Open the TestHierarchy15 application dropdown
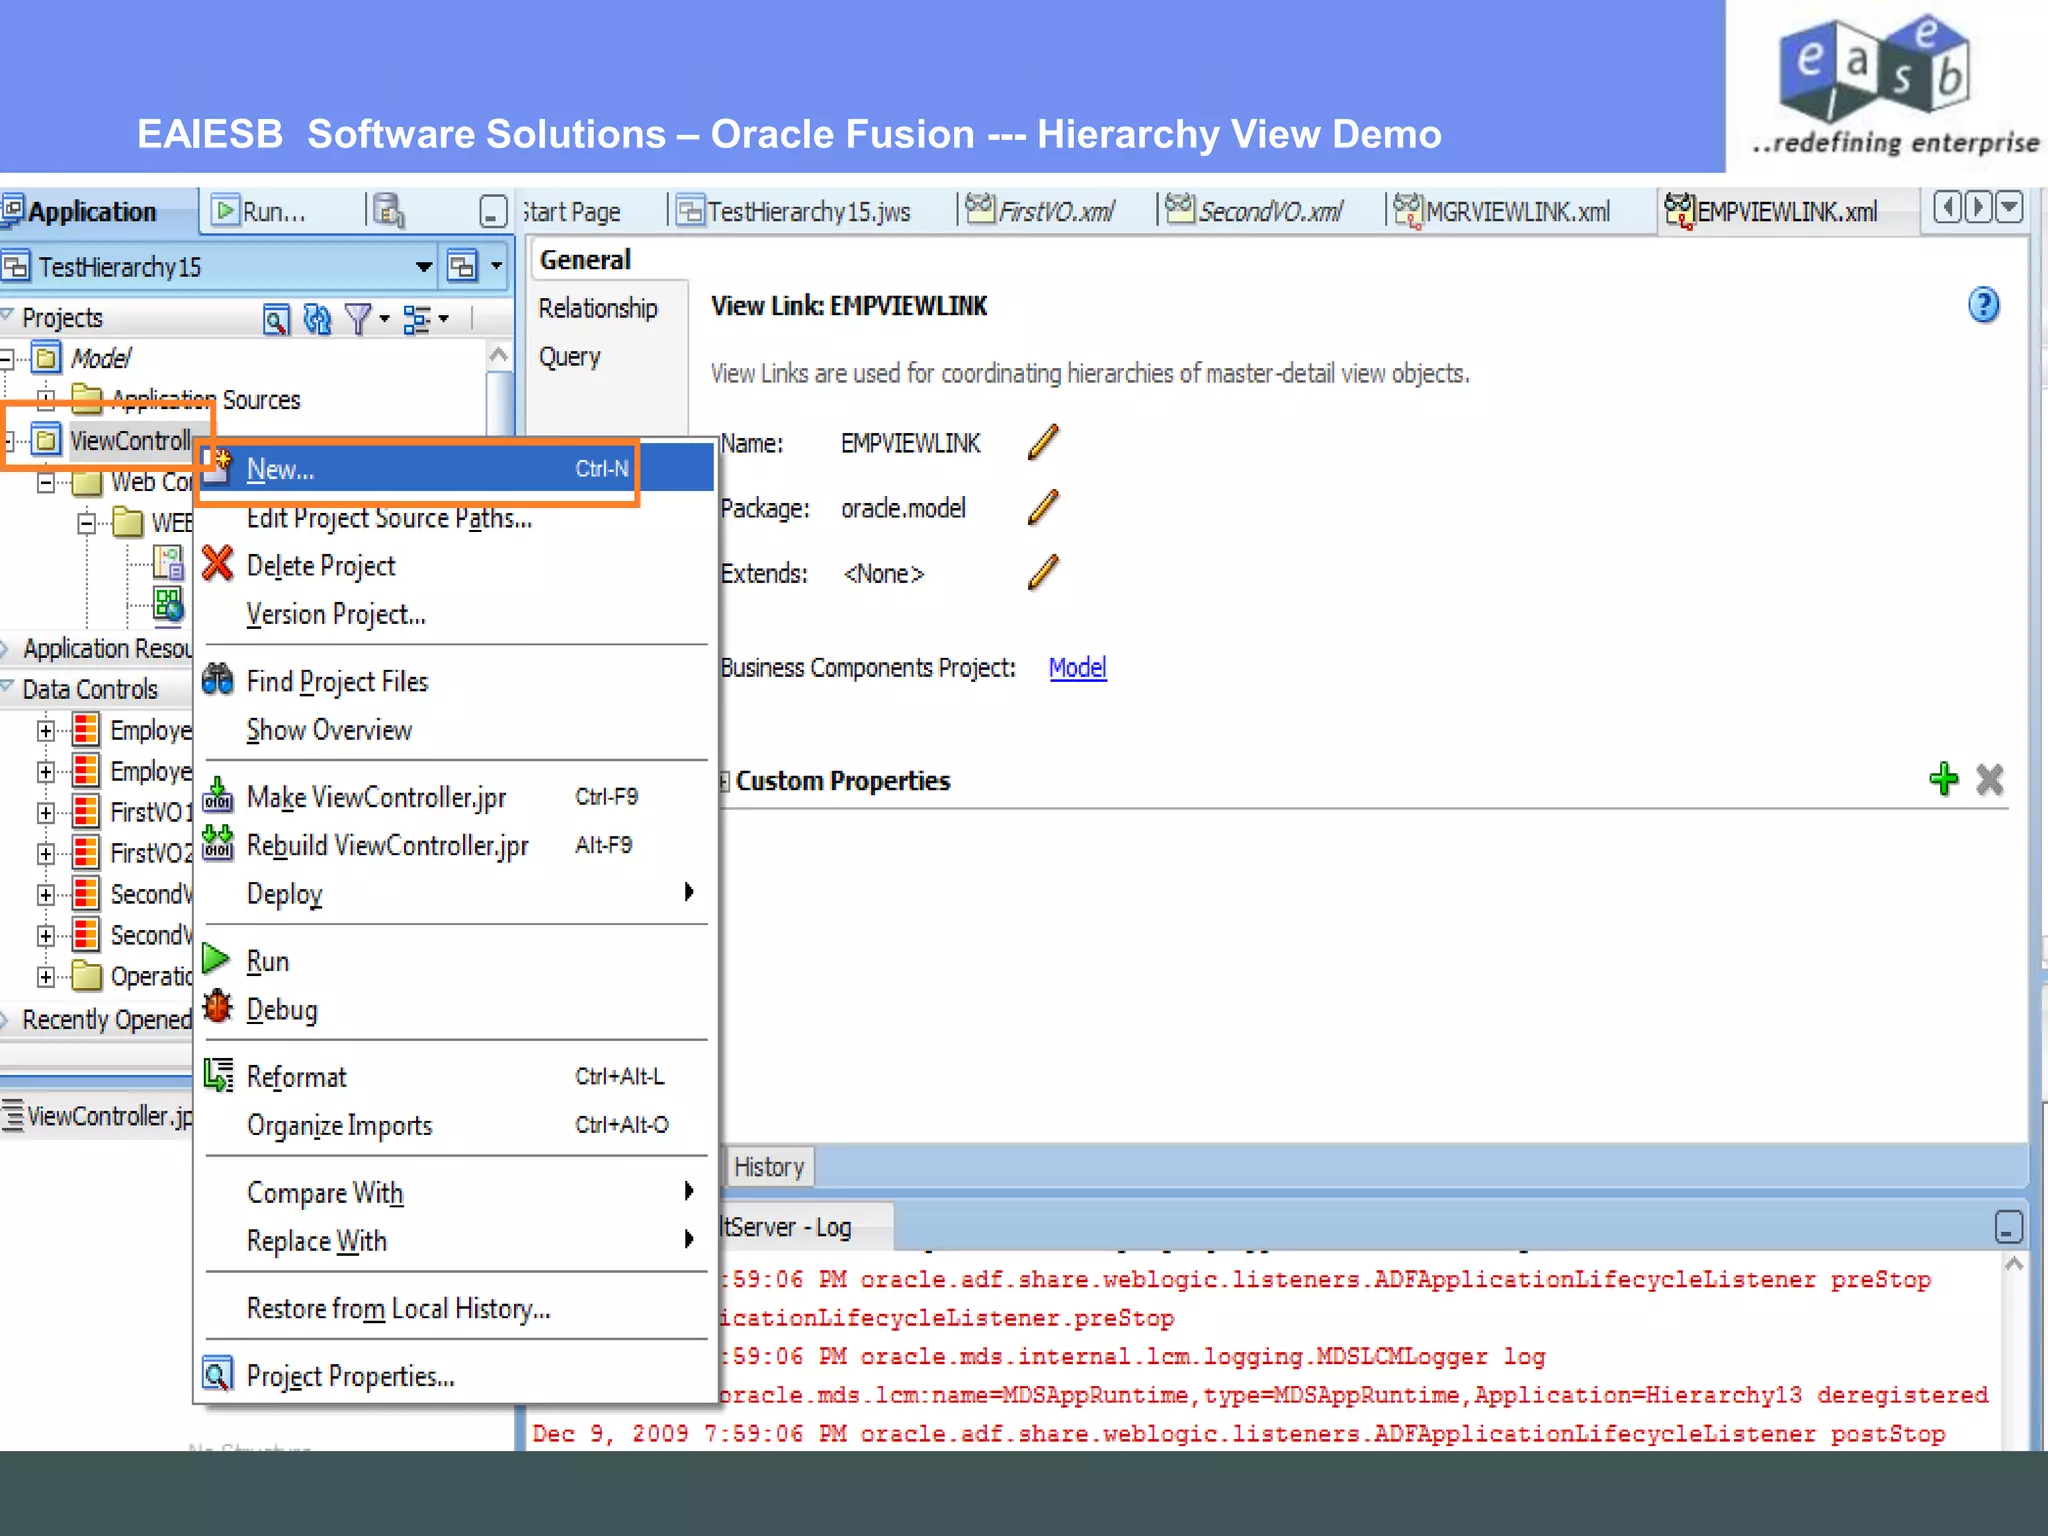Image resolution: width=2048 pixels, height=1536 pixels. [x=424, y=266]
